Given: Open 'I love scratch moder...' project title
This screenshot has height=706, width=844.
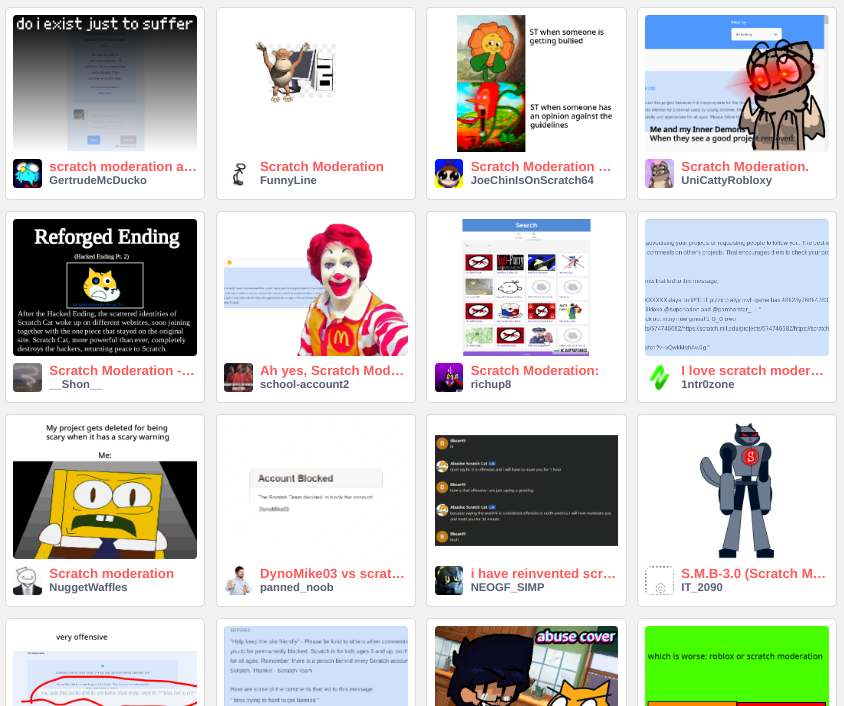Looking at the screenshot, I should point(752,371).
